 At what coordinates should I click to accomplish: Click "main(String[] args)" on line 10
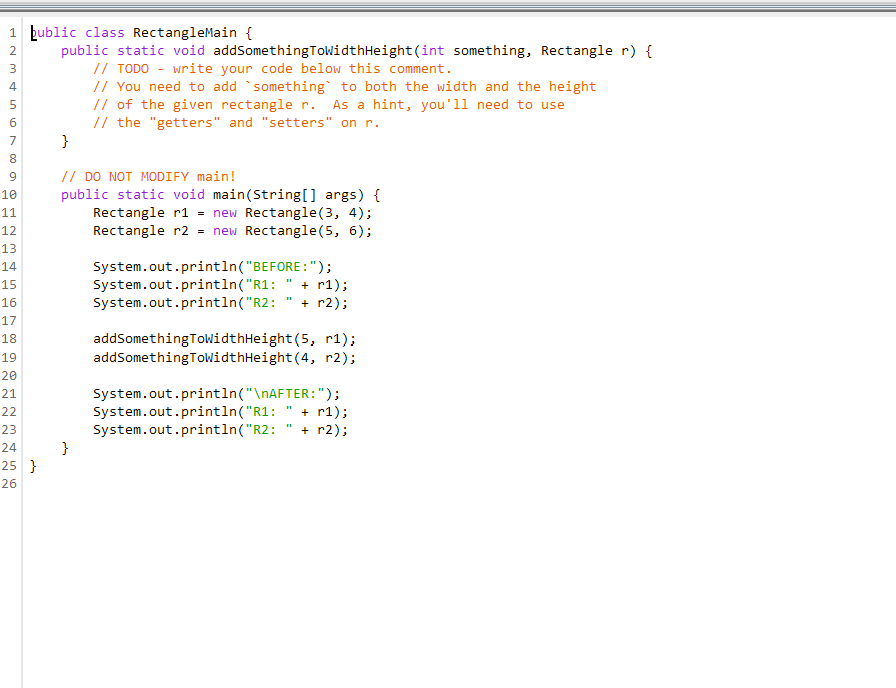288,195
